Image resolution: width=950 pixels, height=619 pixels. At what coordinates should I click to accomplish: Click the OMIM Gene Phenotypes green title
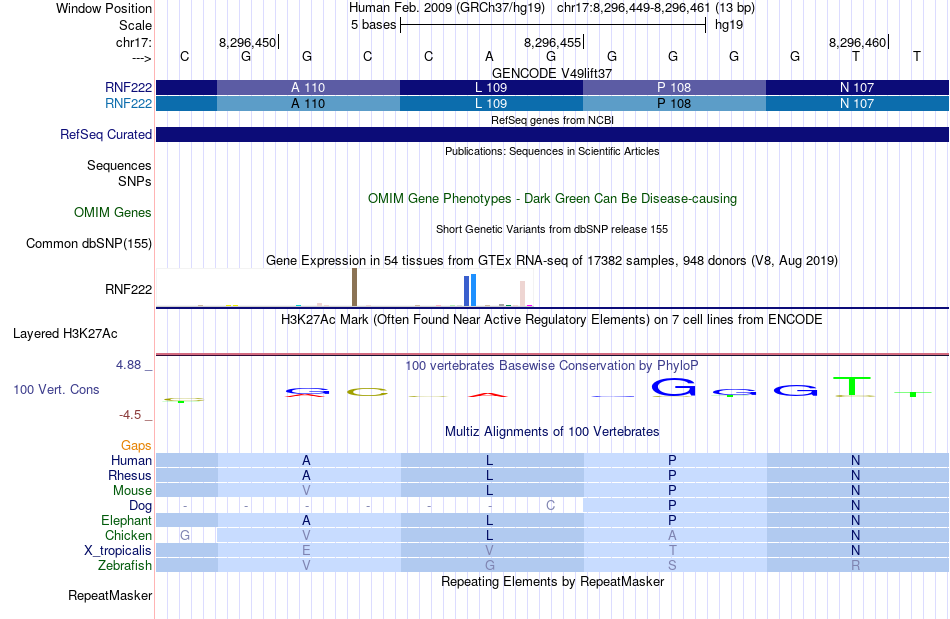click(x=552, y=199)
